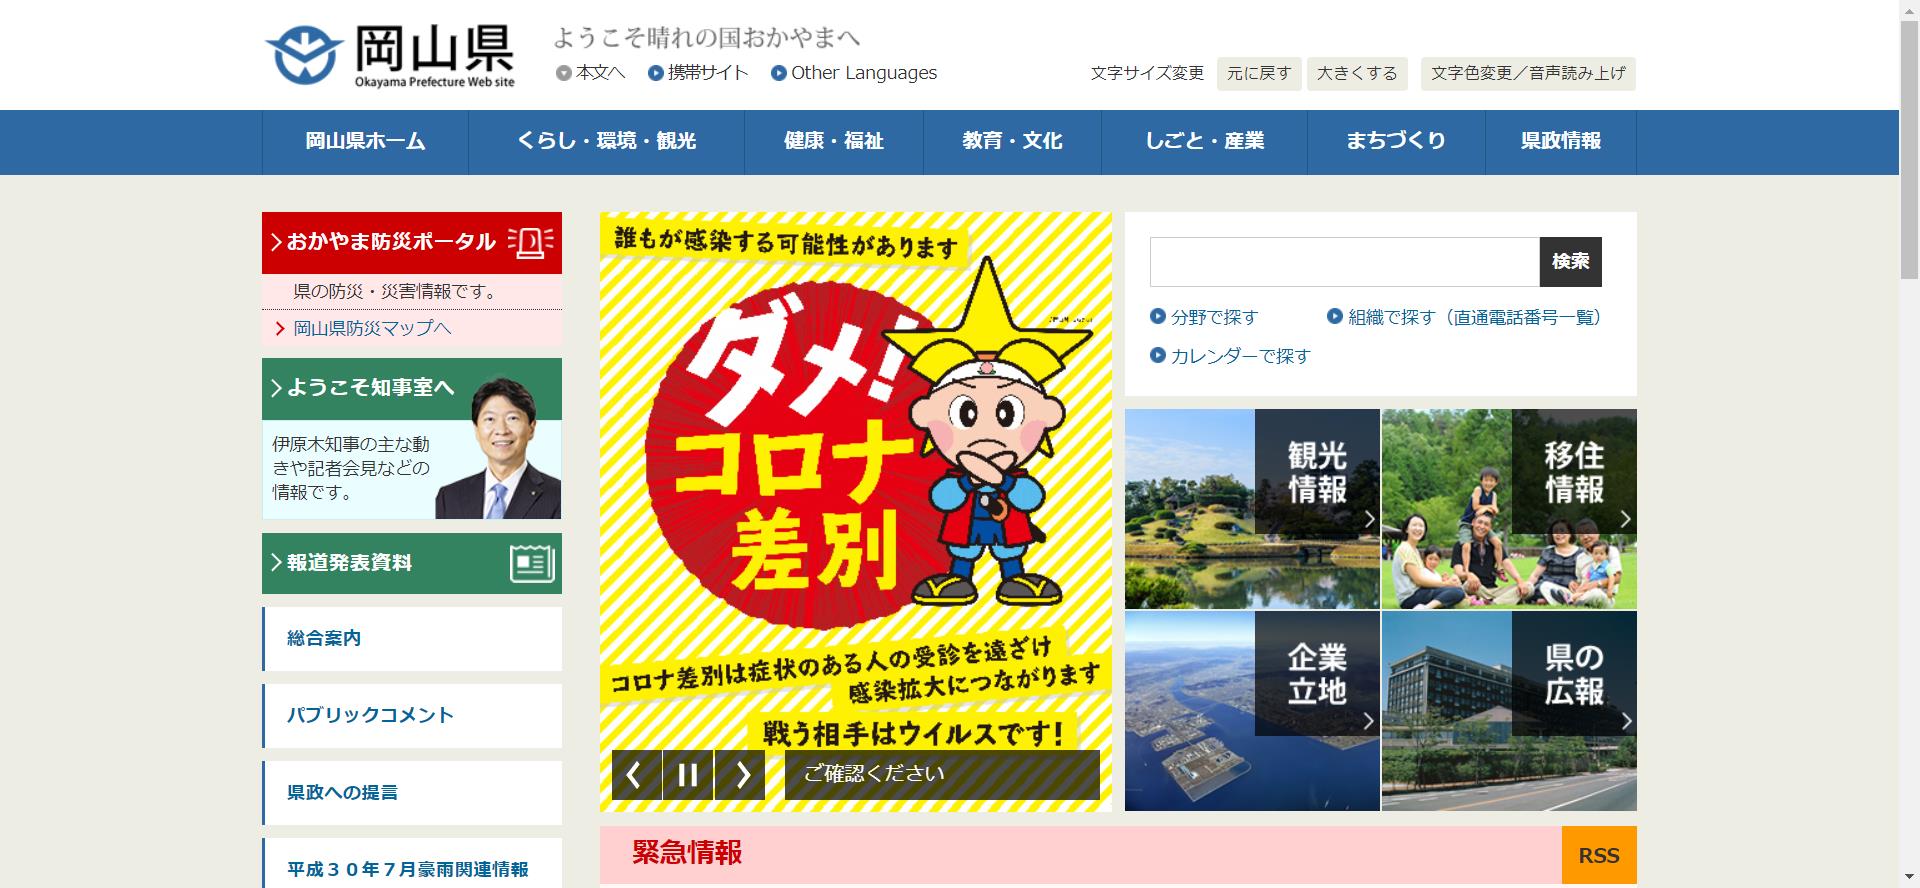The image size is (1920, 888).
Task: Click bullet icon beside カレンダーで探す
Action: click(x=1158, y=355)
